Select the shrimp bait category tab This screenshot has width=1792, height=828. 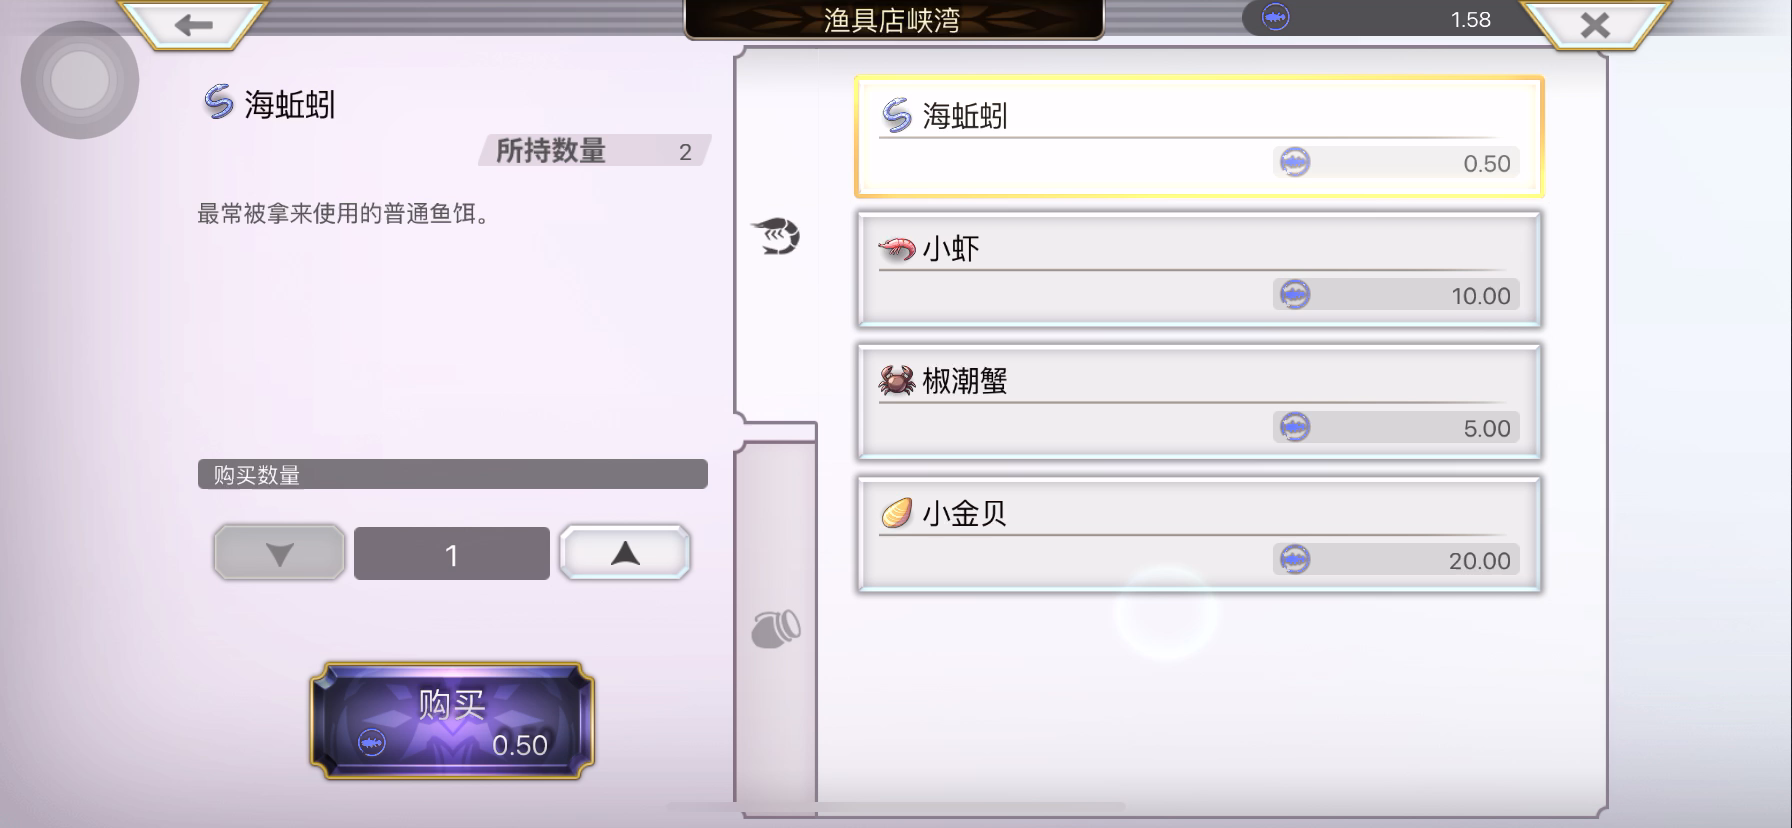pos(776,236)
